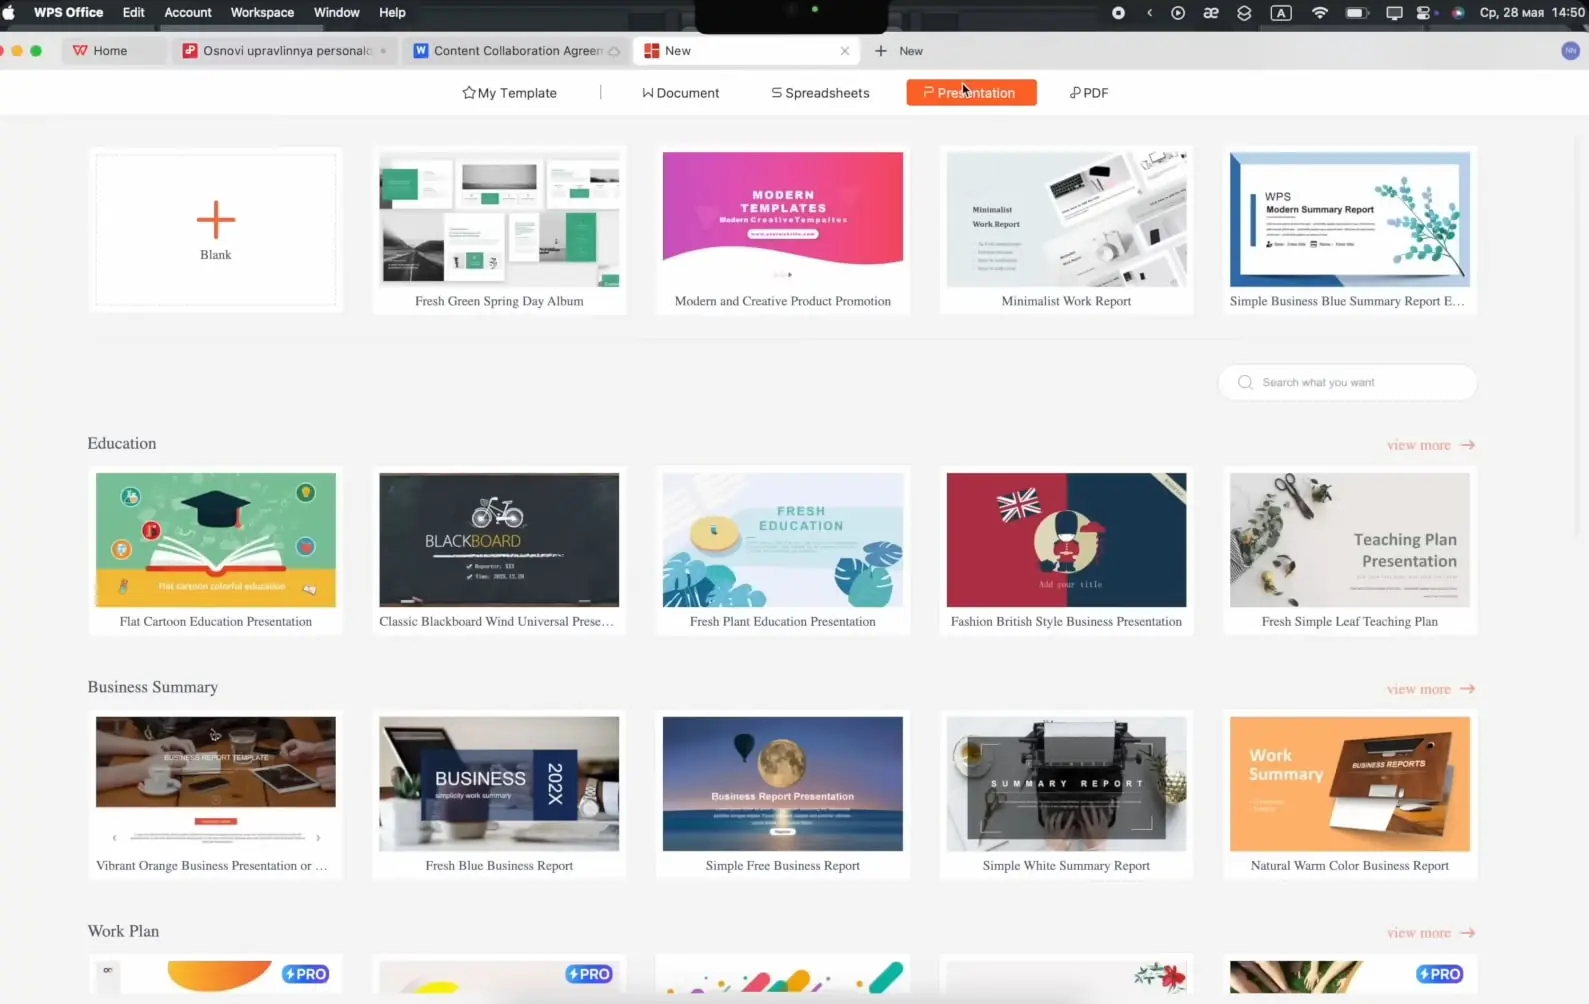This screenshot has height=1004, width=1589.
Task: Click the PDF icon on Osnovi tab
Action: (190, 51)
